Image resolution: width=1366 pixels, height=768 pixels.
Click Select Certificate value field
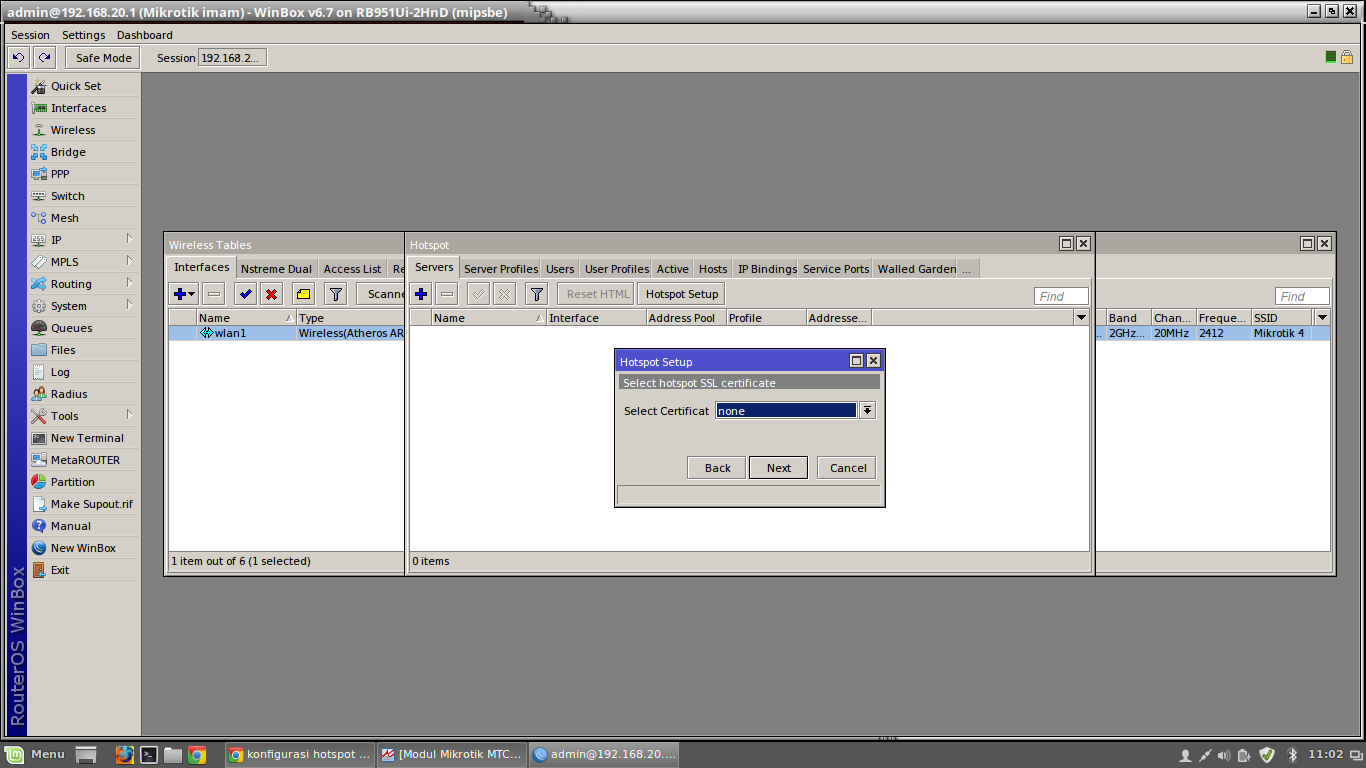coord(786,411)
